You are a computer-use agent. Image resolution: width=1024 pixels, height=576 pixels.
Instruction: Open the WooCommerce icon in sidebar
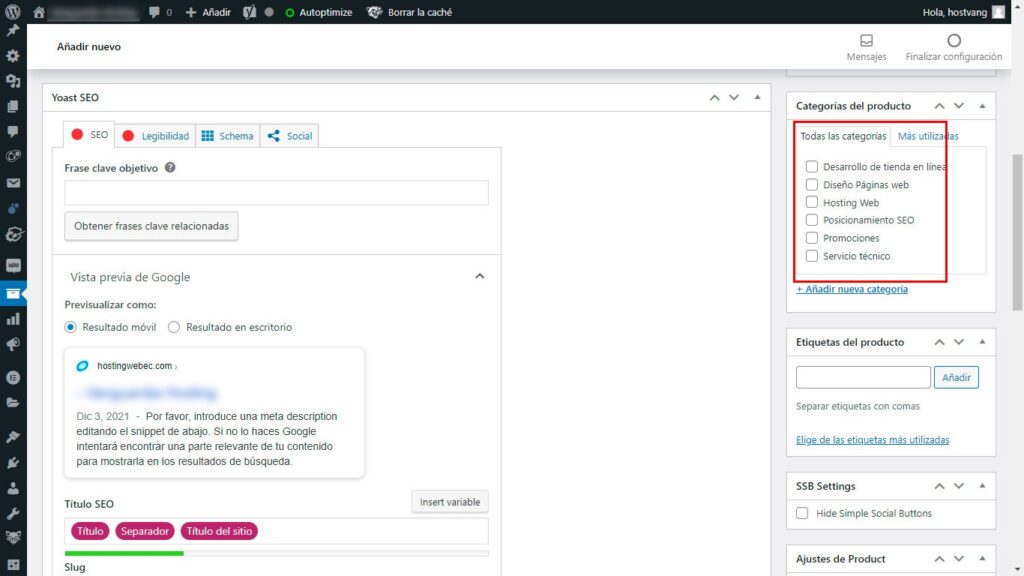click(13, 267)
